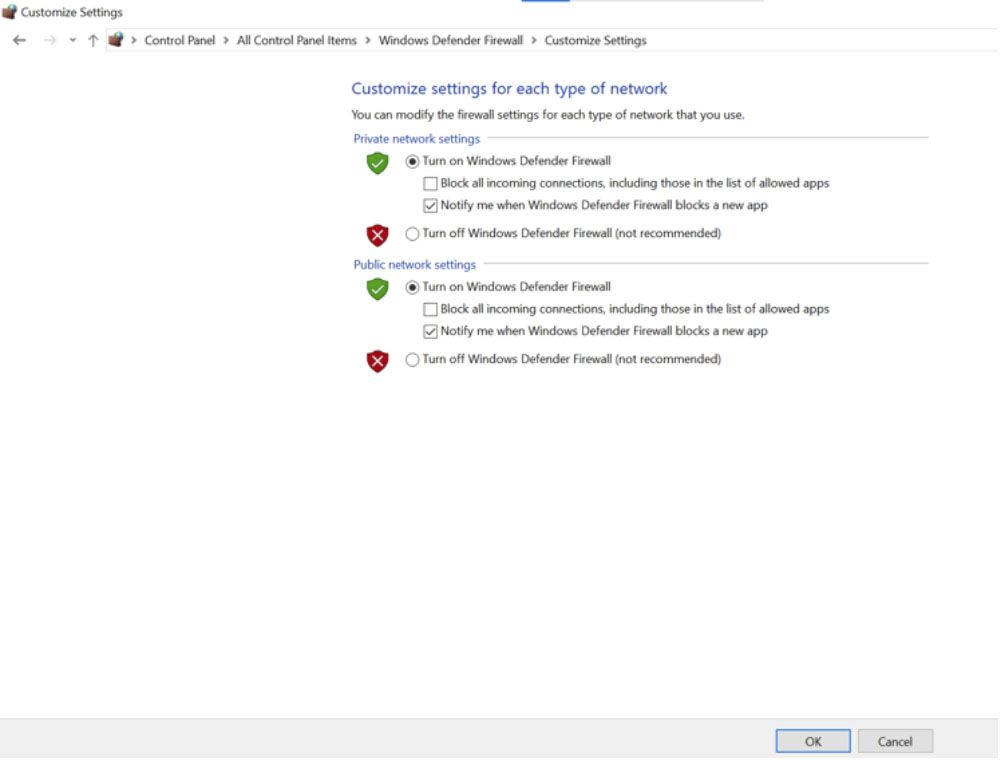Check Block all incoming connections for Public network

430,310
